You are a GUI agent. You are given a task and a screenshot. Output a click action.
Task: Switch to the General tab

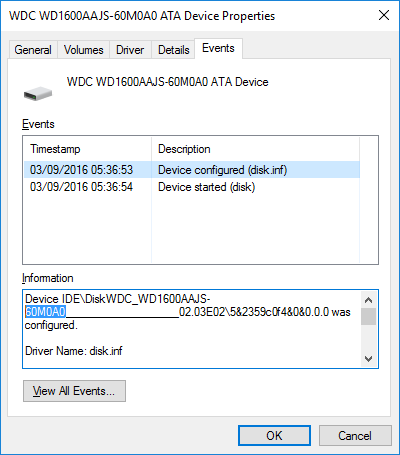[33, 50]
